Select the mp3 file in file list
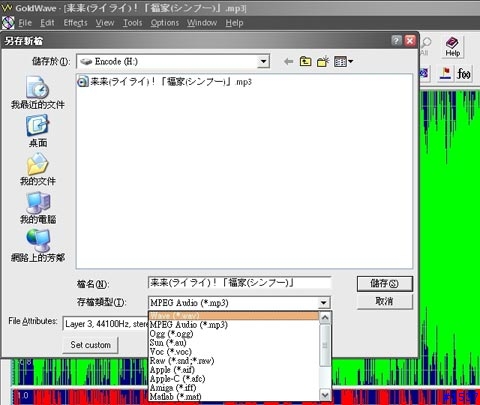Viewport: 480px width, 405px height. tap(164, 82)
